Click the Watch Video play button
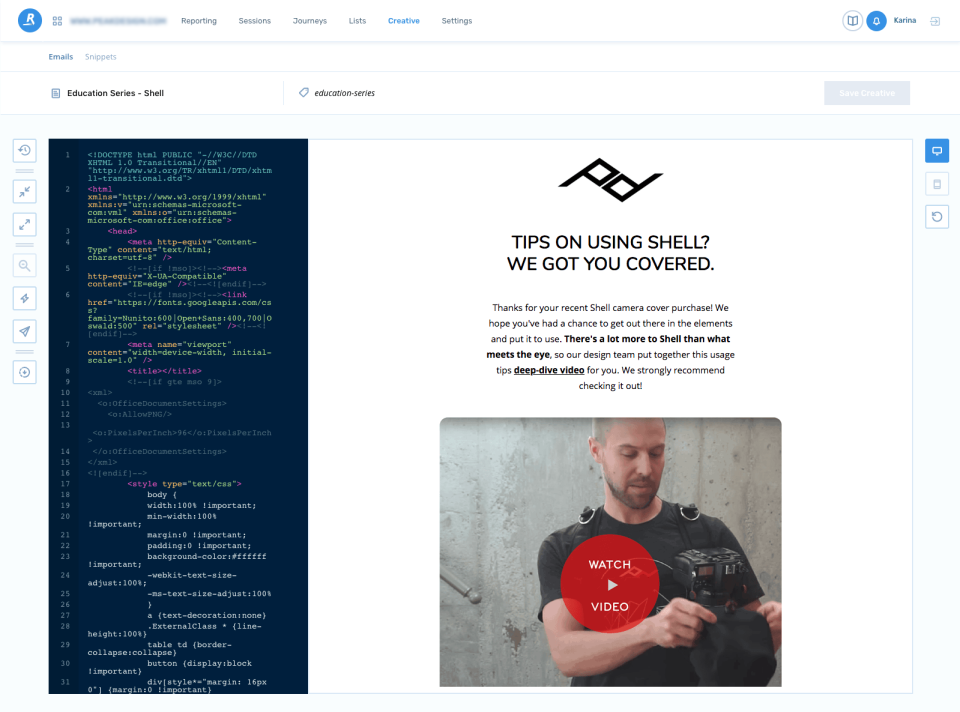Image resolution: width=960 pixels, height=712 pixels. tap(610, 583)
